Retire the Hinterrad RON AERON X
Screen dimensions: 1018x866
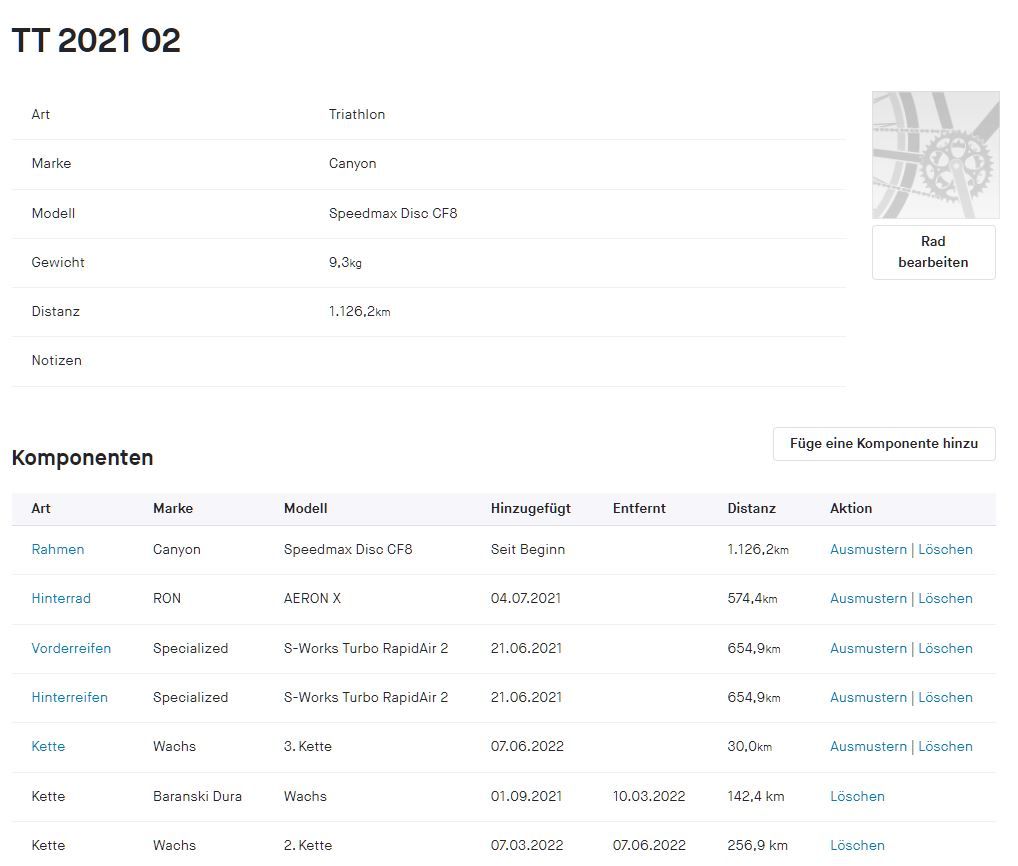tap(868, 598)
